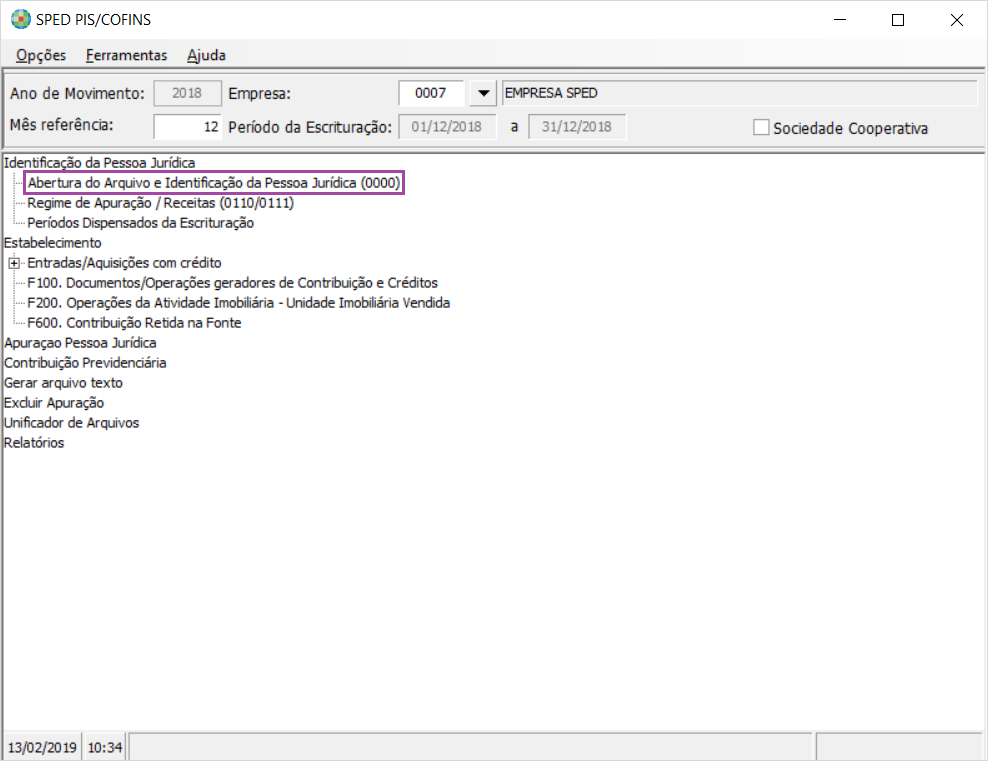Open the Empresa dropdown arrow
This screenshot has width=988, height=761.
(483, 93)
